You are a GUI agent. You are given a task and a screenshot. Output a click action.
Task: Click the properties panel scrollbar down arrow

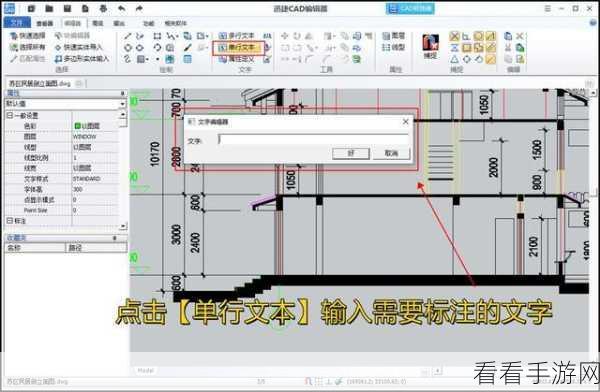(x=123, y=226)
